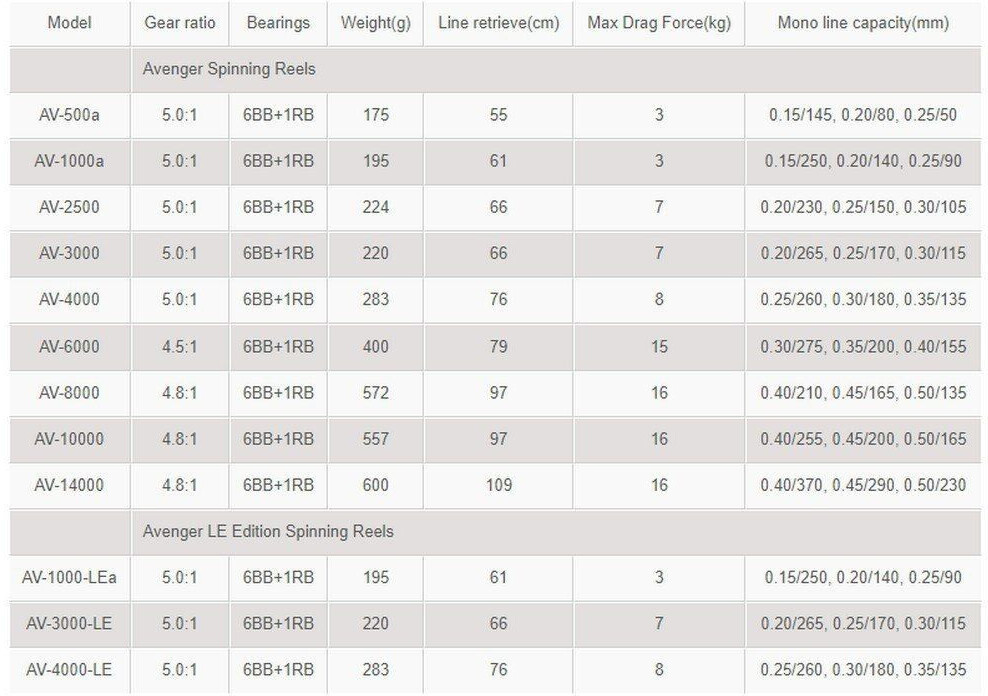Click the AV-6000 model name
This screenshot has width=988, height=696.
69,346
